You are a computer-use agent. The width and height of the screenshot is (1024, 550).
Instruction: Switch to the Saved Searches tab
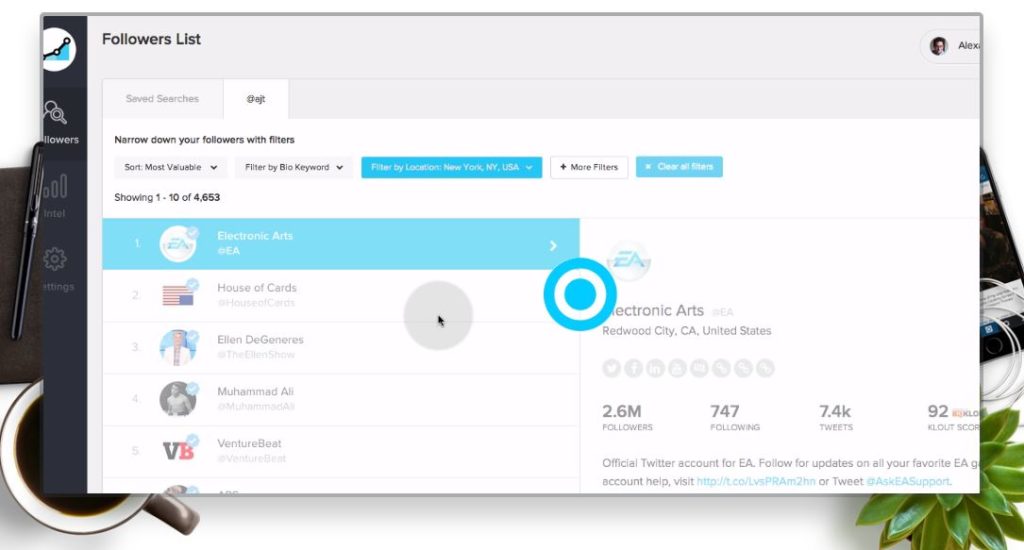tap(163, 99)
